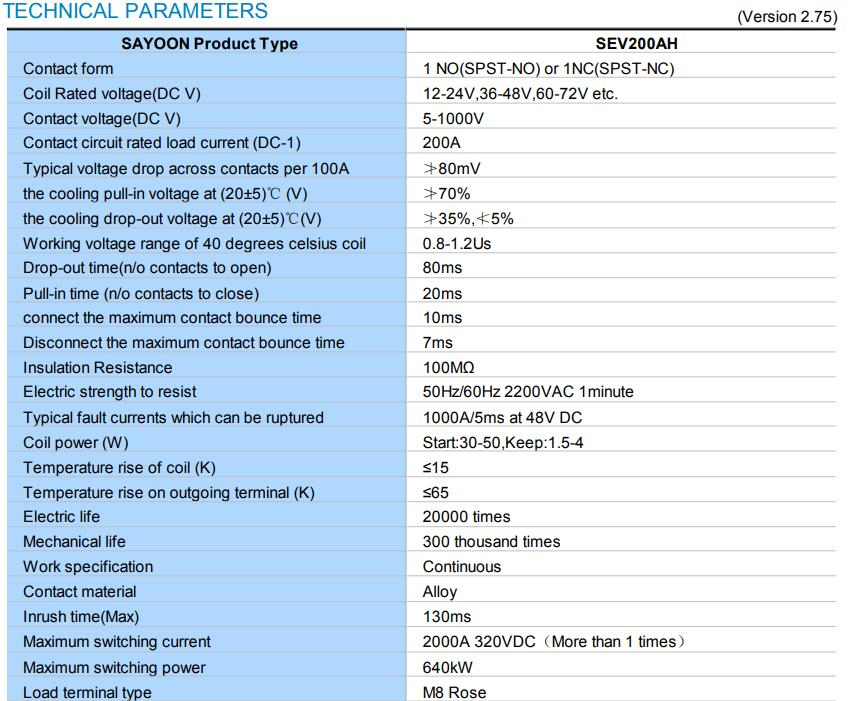Click 'Typical voltage drop across contacts per 100A'
Viewport: 853px width, 701px height.
pyautogui.click(x=186, y=169)
